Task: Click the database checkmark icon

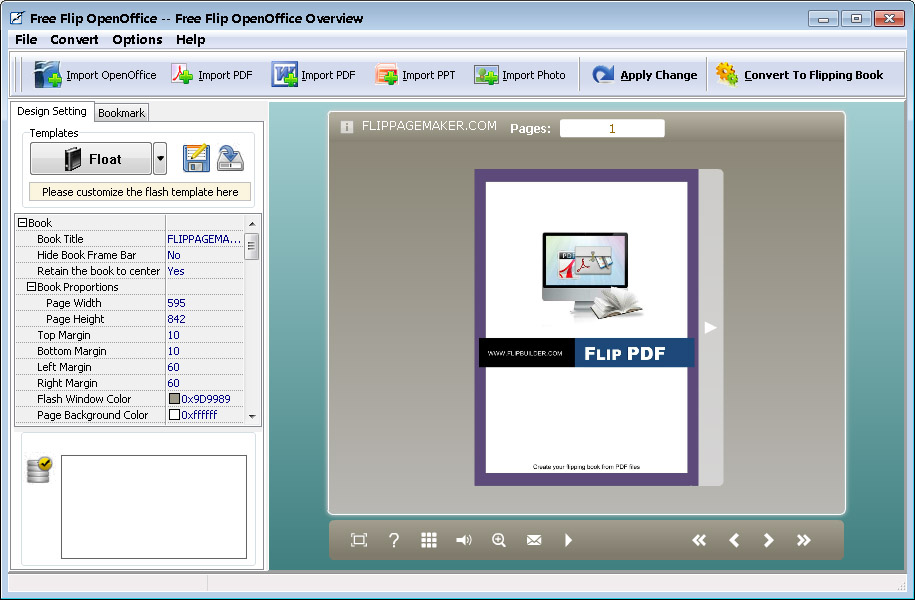Action: pos(39,470)
